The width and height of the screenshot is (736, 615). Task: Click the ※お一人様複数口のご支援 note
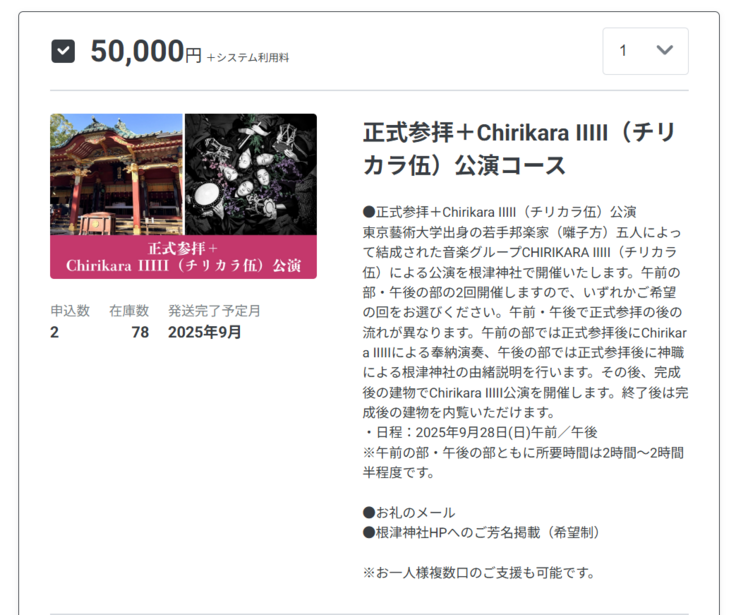click(x=479, y=573)
